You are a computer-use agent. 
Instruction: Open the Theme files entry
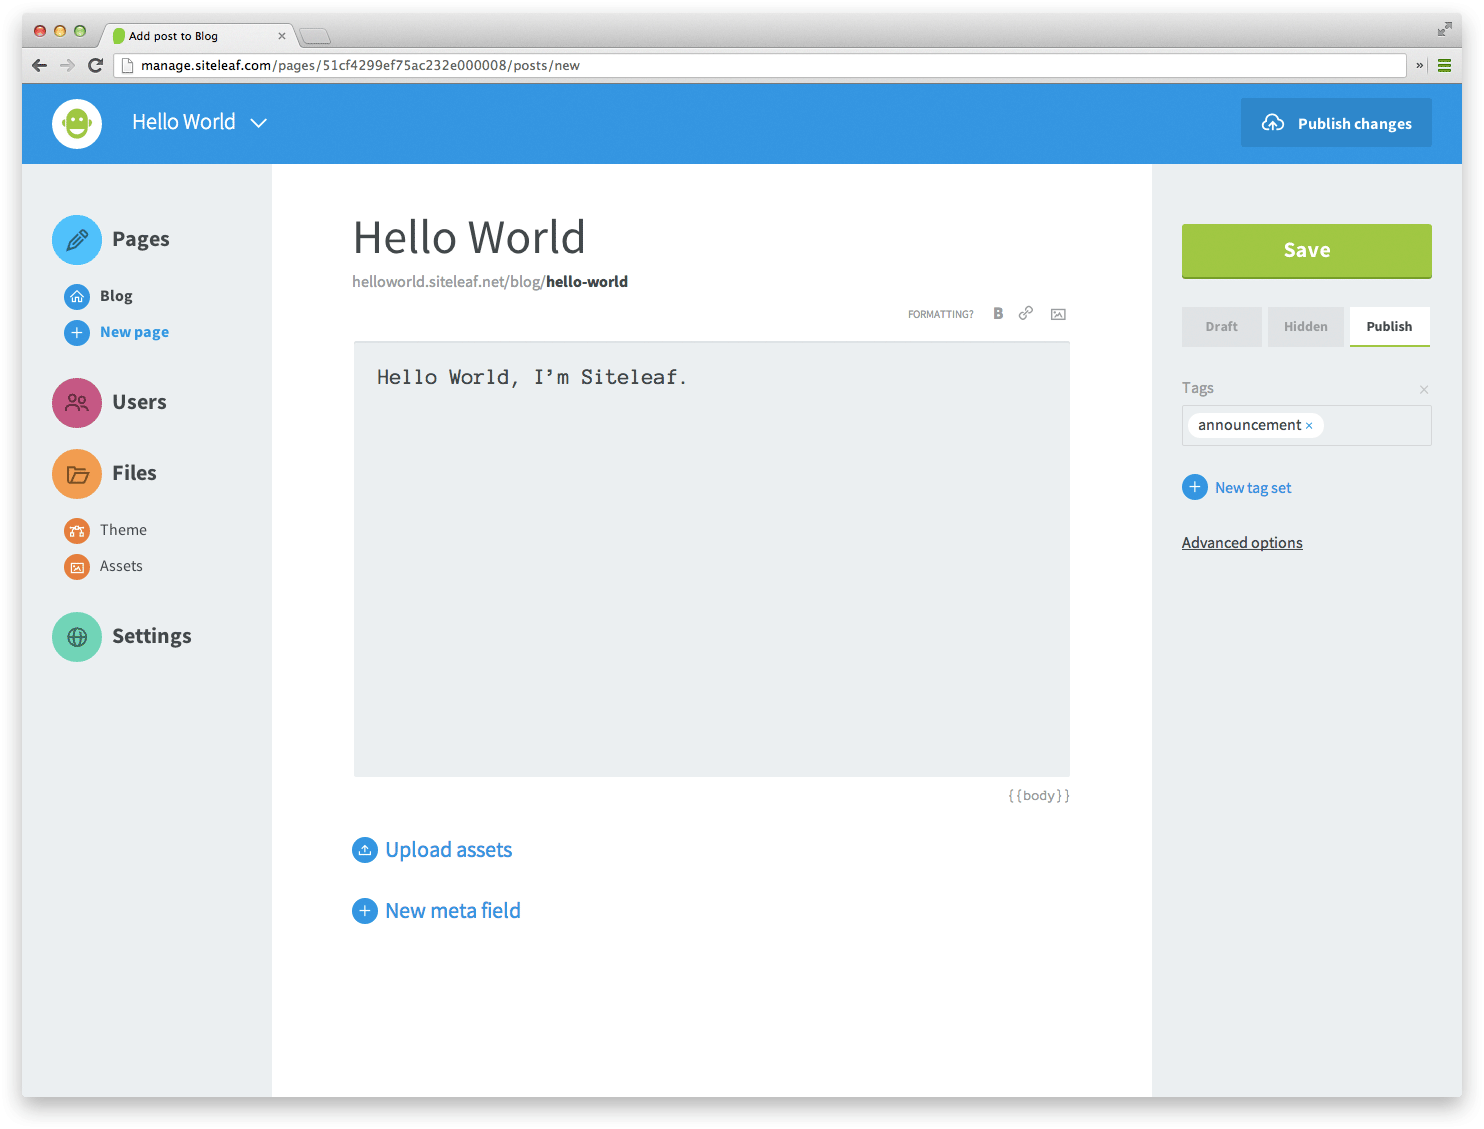[123, 530]
